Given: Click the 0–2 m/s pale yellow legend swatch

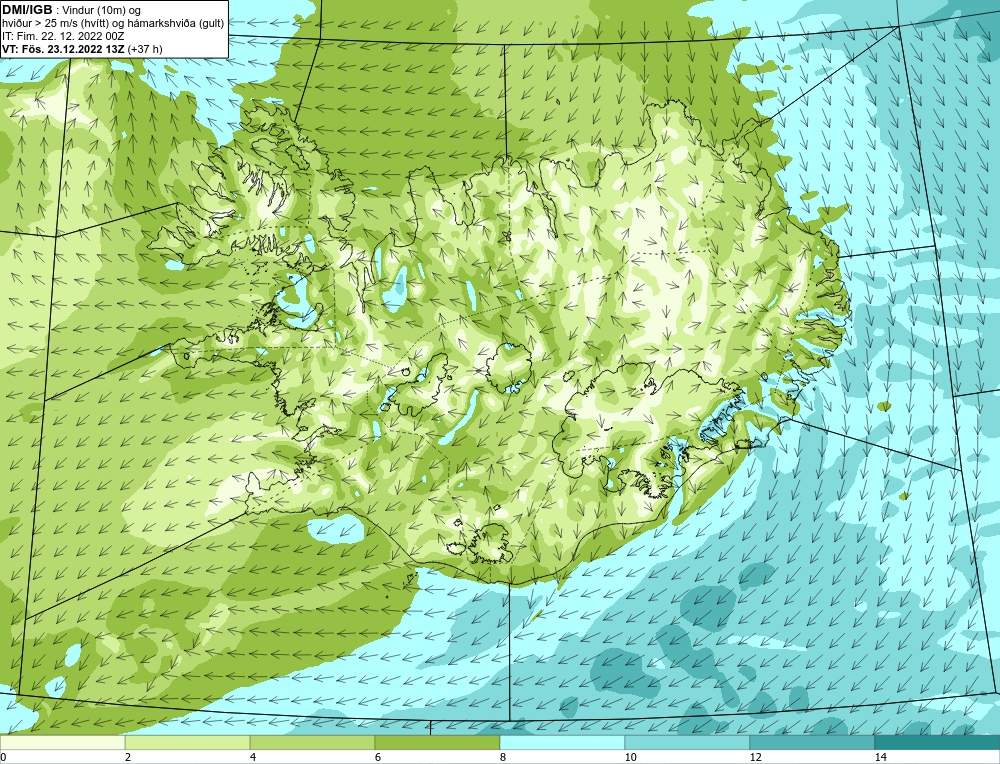Looking at the screenshot, I should point(62,743).
